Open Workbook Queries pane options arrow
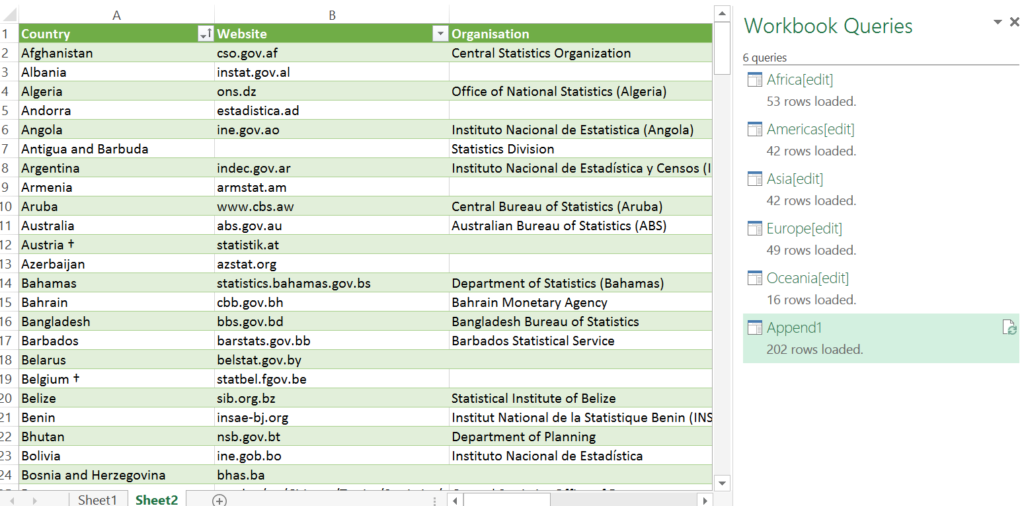This screenshot has height=506, width=1024. point(997,22)
